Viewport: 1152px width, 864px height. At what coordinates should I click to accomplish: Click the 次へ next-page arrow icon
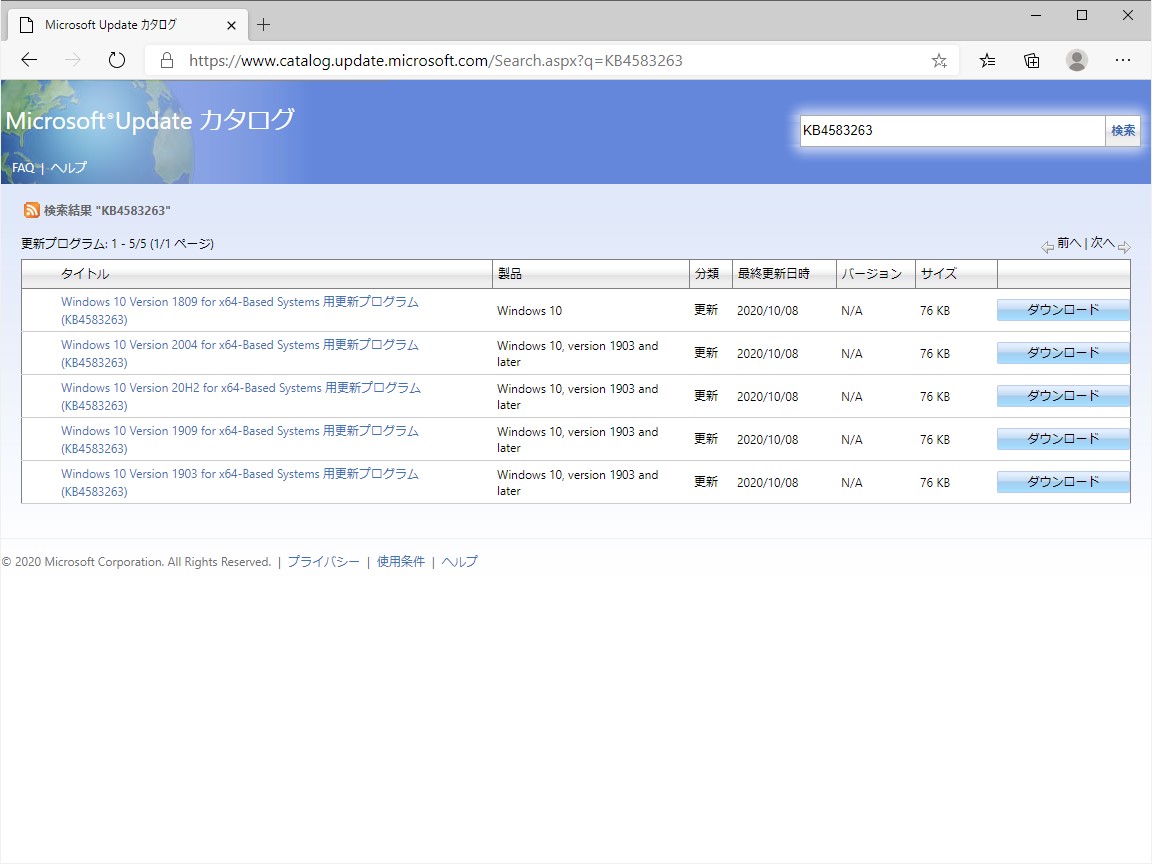[x=1124, y=247]
